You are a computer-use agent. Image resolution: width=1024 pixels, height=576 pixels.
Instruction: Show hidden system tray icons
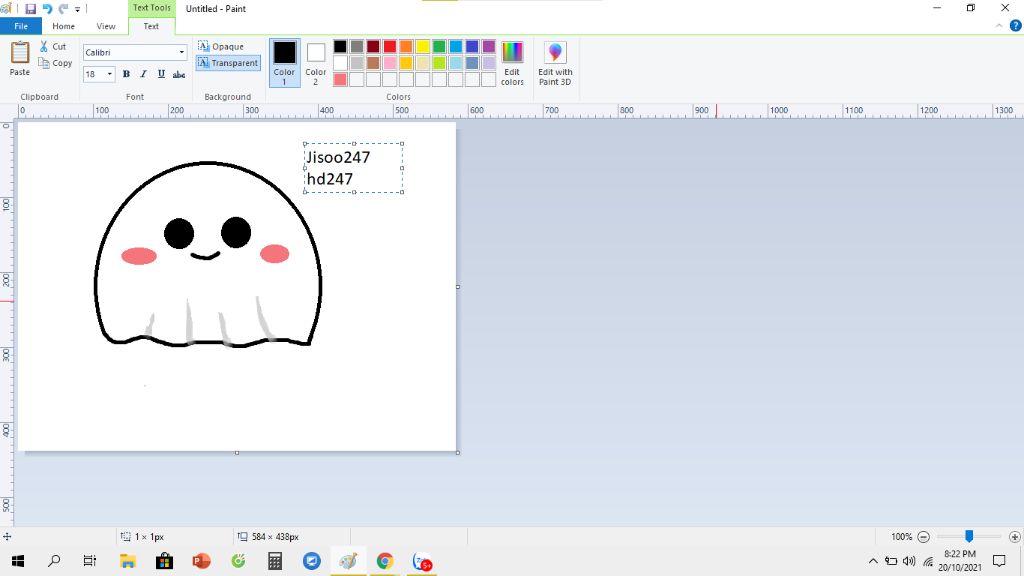(x=873, y=561)
